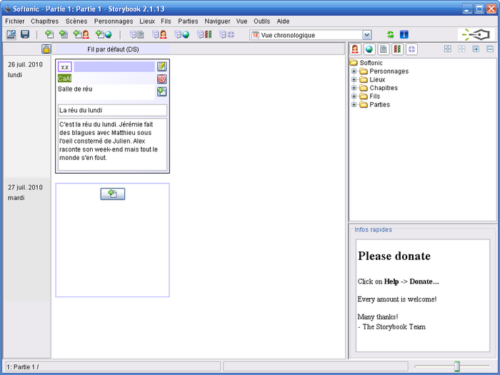The width and height of the screenshot is (500, 375).
Task: Select the Lieux folder in the tree
Action: point(377,79)
